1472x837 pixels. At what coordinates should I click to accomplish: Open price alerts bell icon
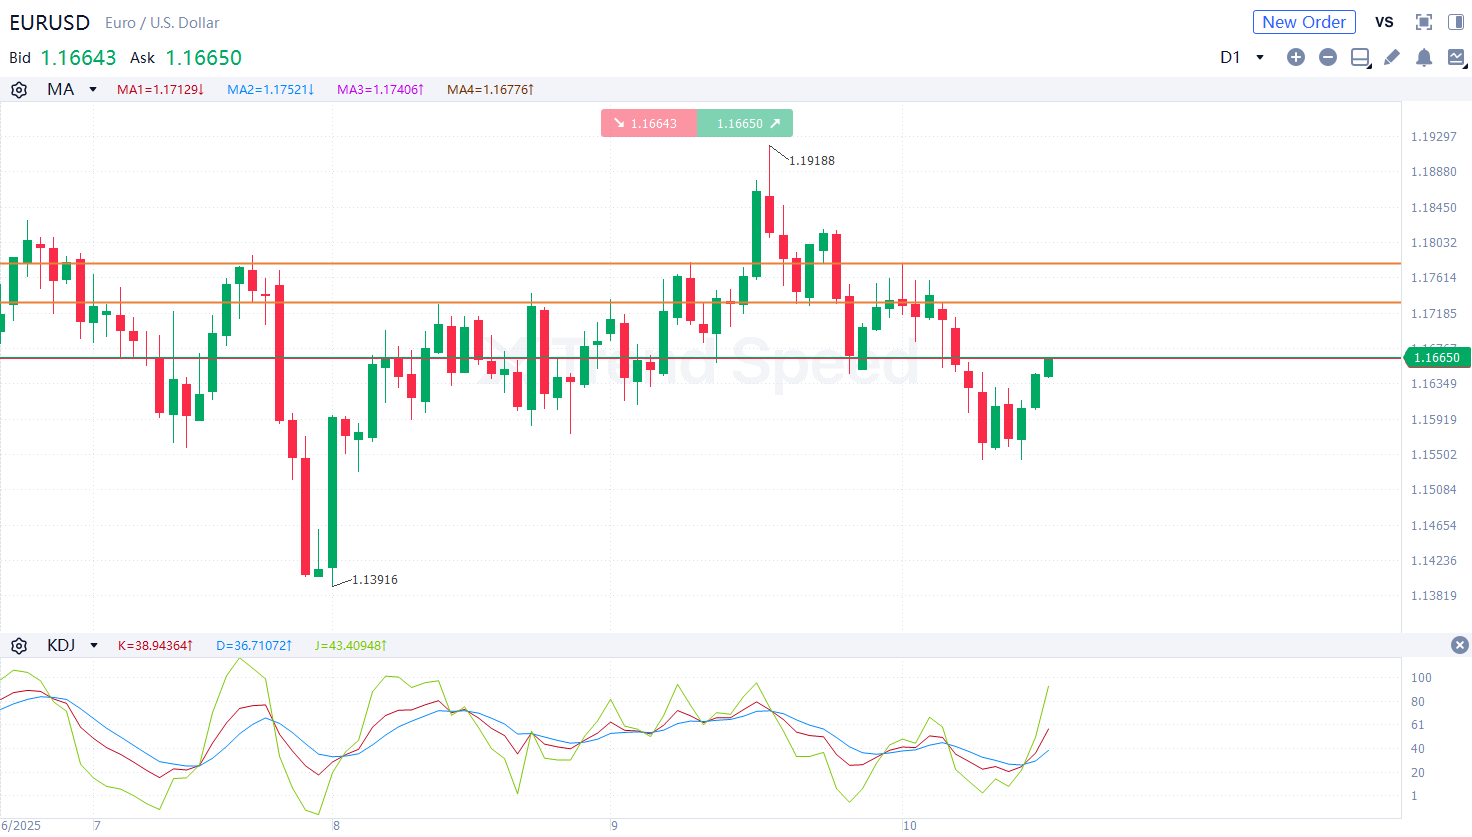1424,58
